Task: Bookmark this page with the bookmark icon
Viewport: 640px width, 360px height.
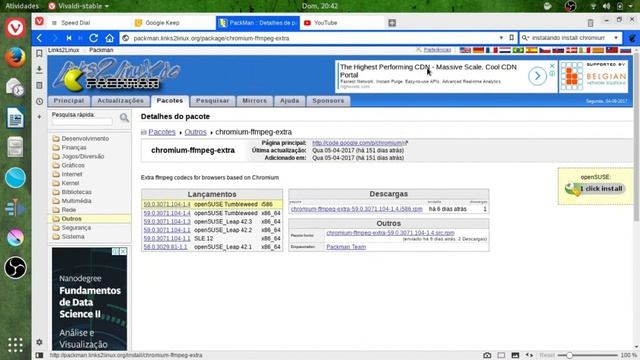Action: pyautogui.click(x=511, y=38)
